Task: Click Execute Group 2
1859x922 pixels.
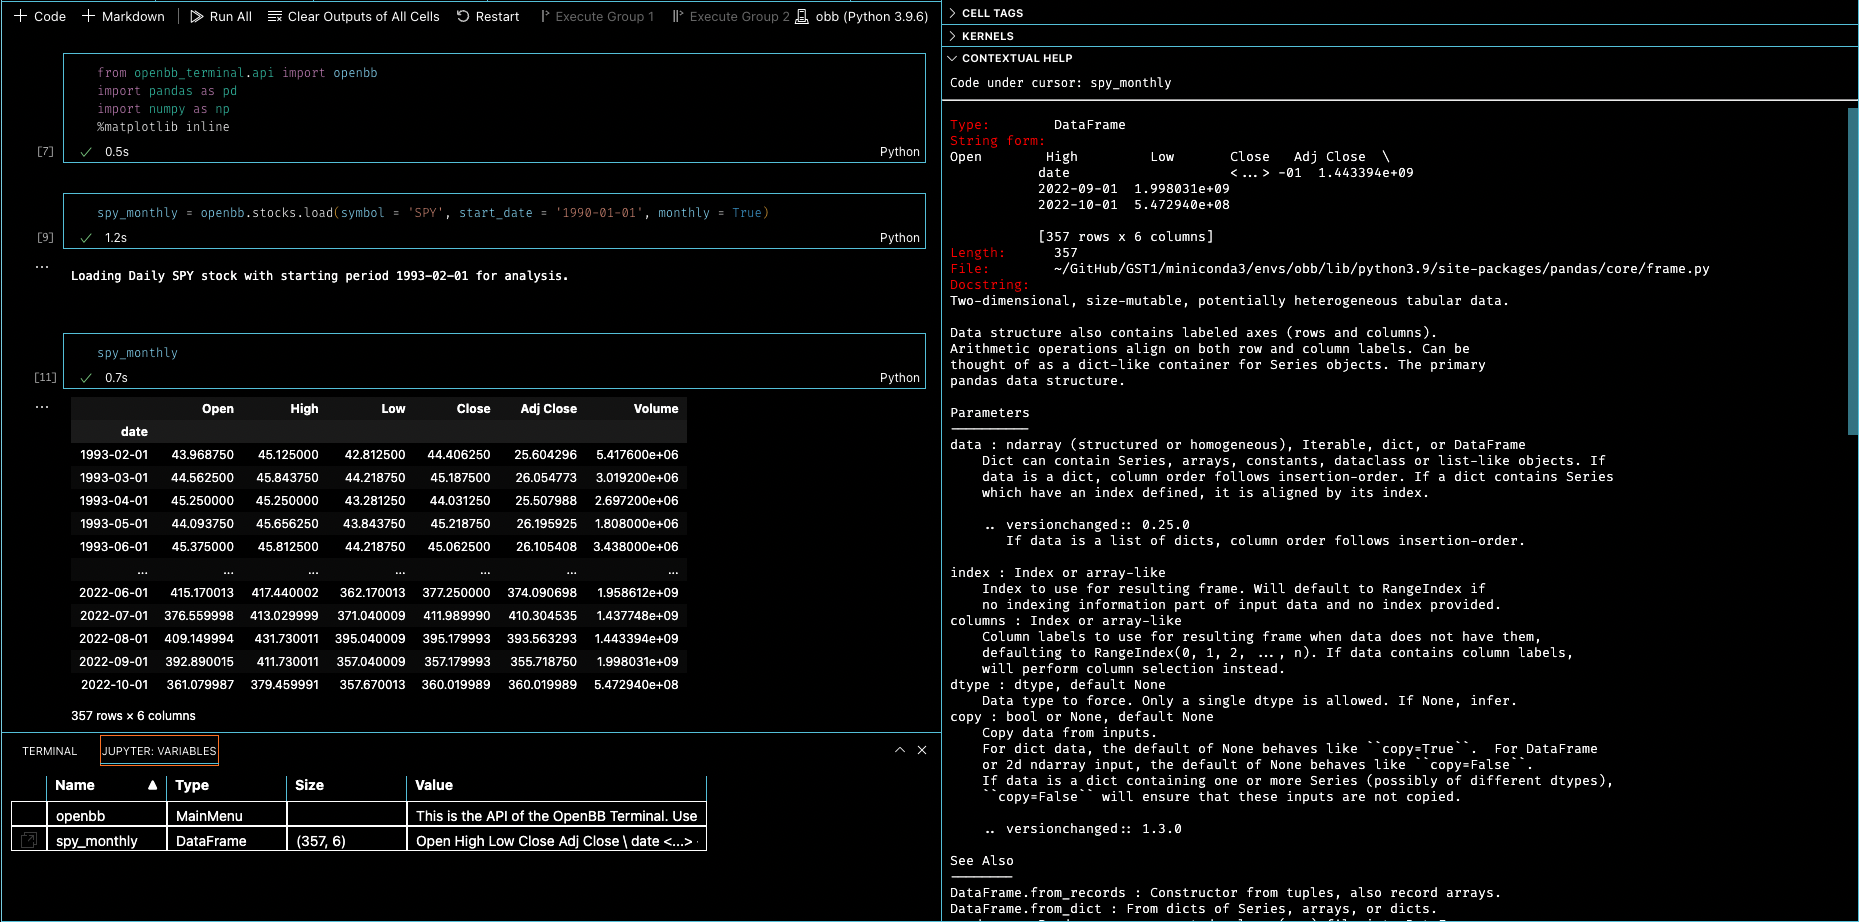Action: coord(731,16)
